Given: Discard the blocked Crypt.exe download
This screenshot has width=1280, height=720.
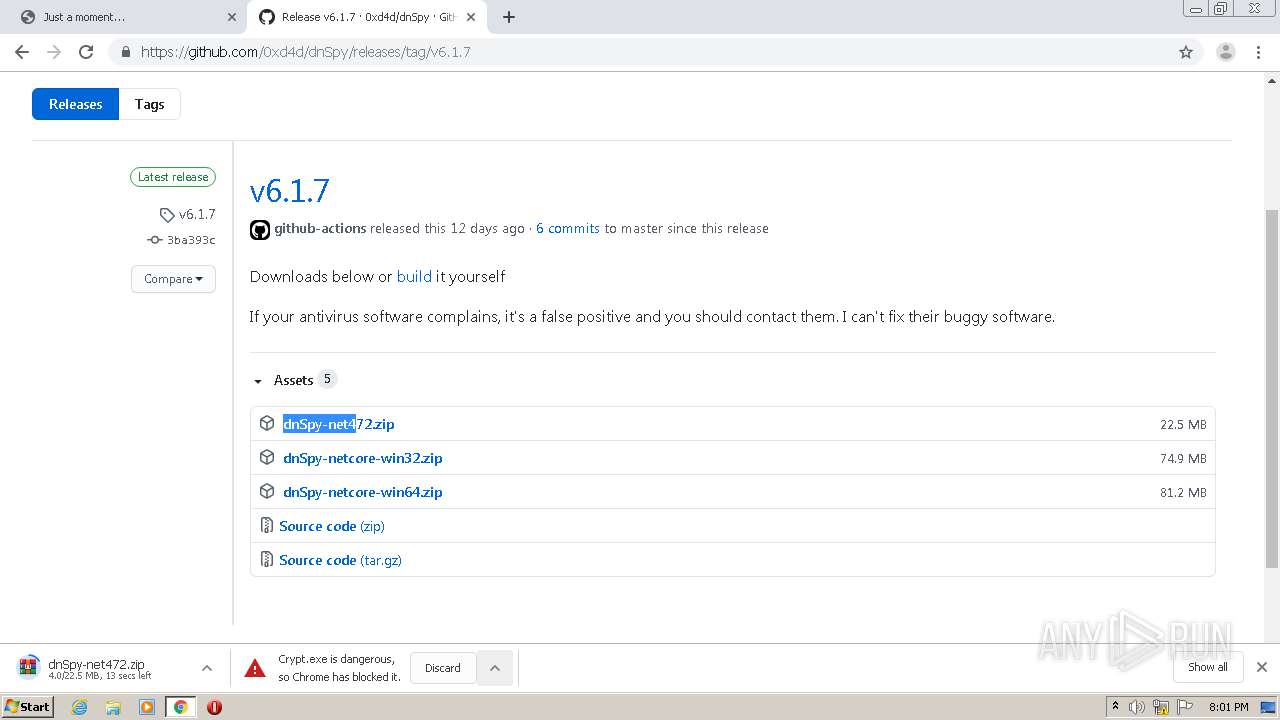Looking at the screenshot, I should coord(442,668).
